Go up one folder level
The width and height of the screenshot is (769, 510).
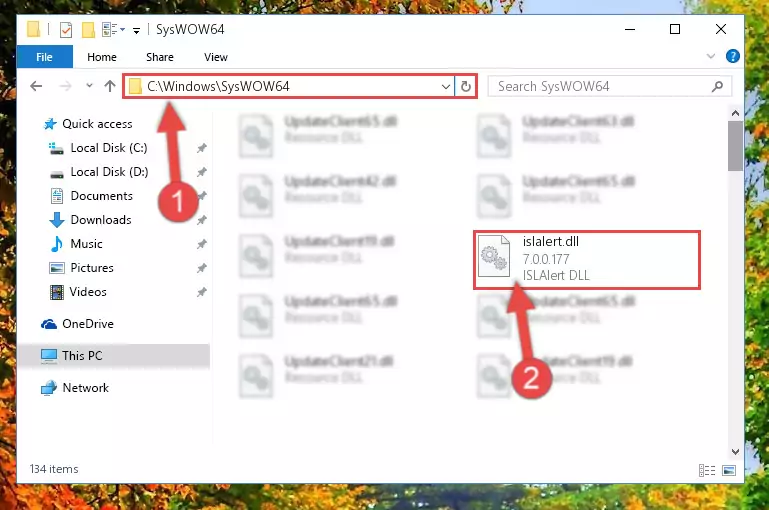(110, 86)
